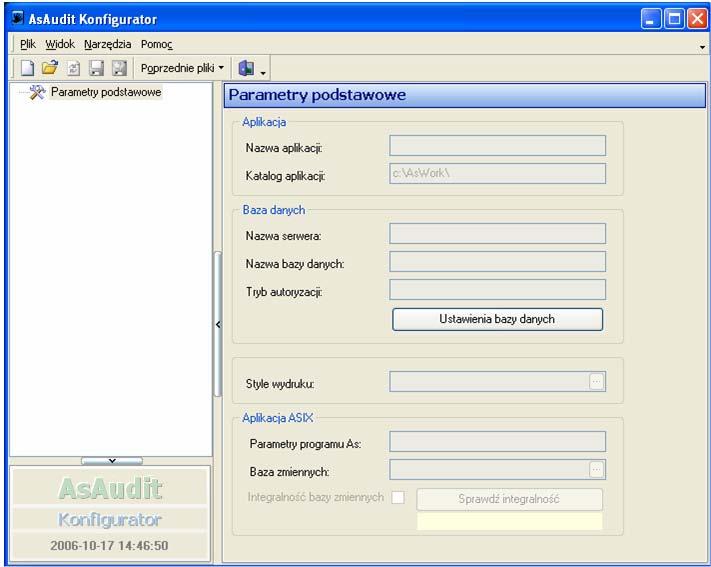Open the Pomoc menu
711x567 pixels.
click(x=156, y=44)
